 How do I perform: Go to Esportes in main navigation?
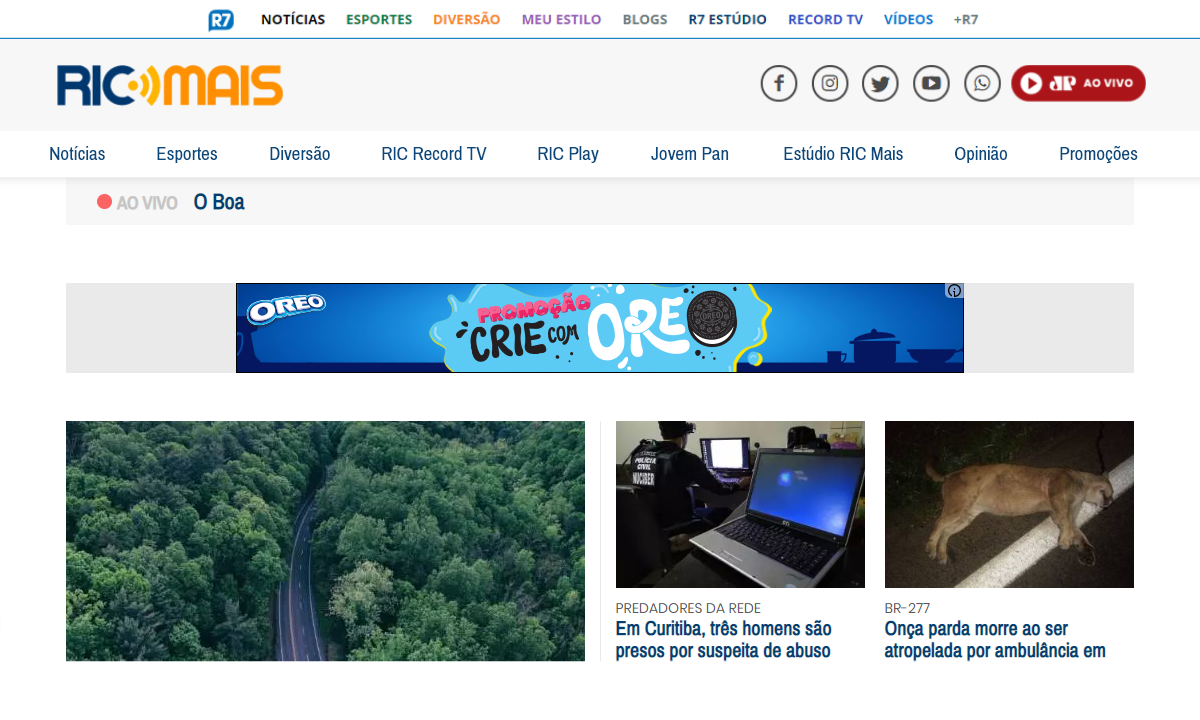(187, 154)
